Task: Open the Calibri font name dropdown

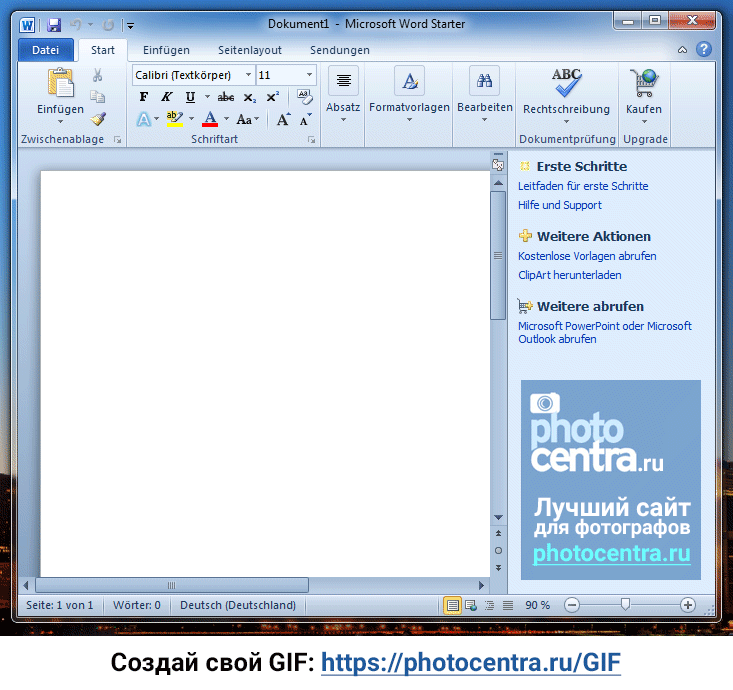Action: click(248, 75)
